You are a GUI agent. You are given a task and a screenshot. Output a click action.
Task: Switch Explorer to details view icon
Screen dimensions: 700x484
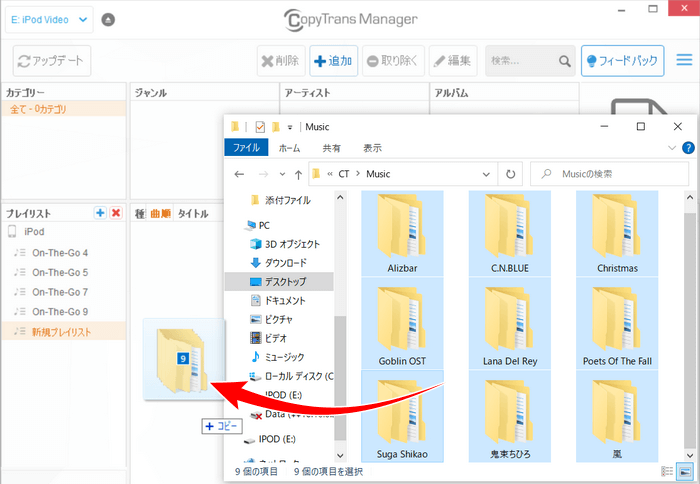(x=667, y=471)
